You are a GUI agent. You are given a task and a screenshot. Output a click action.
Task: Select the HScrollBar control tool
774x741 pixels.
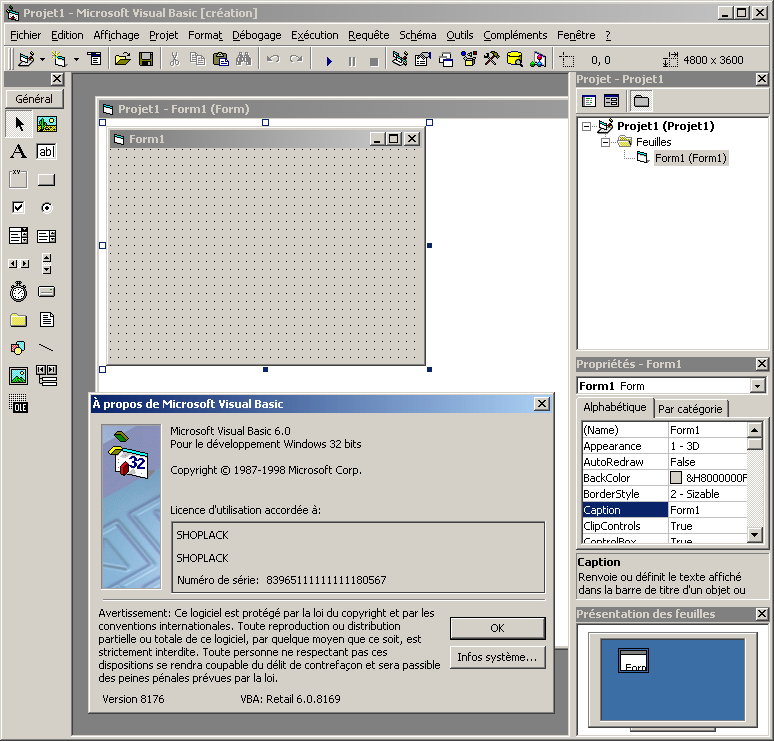[x=19, y=264]
